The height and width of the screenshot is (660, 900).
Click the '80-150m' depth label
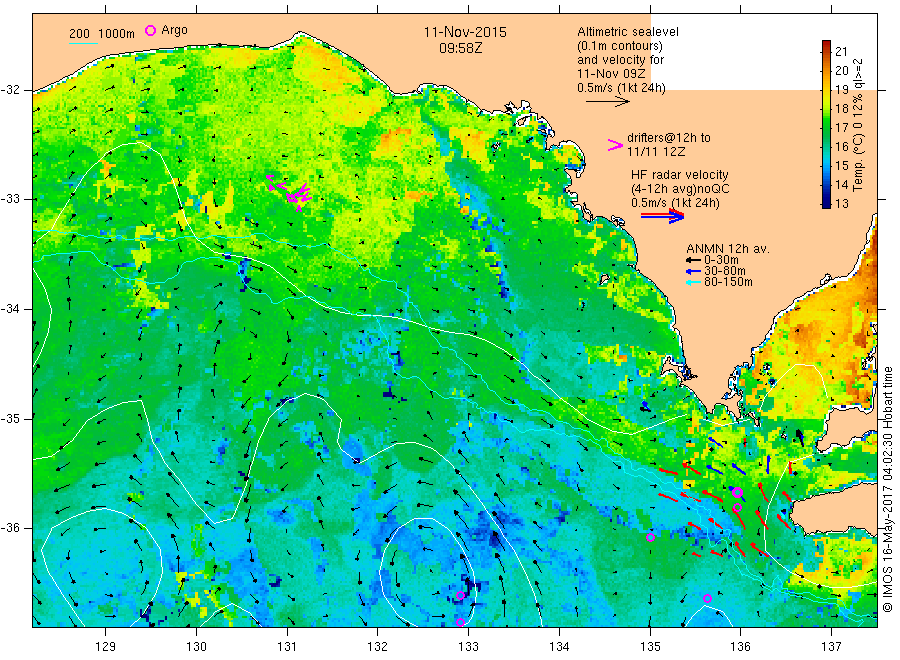728,282
